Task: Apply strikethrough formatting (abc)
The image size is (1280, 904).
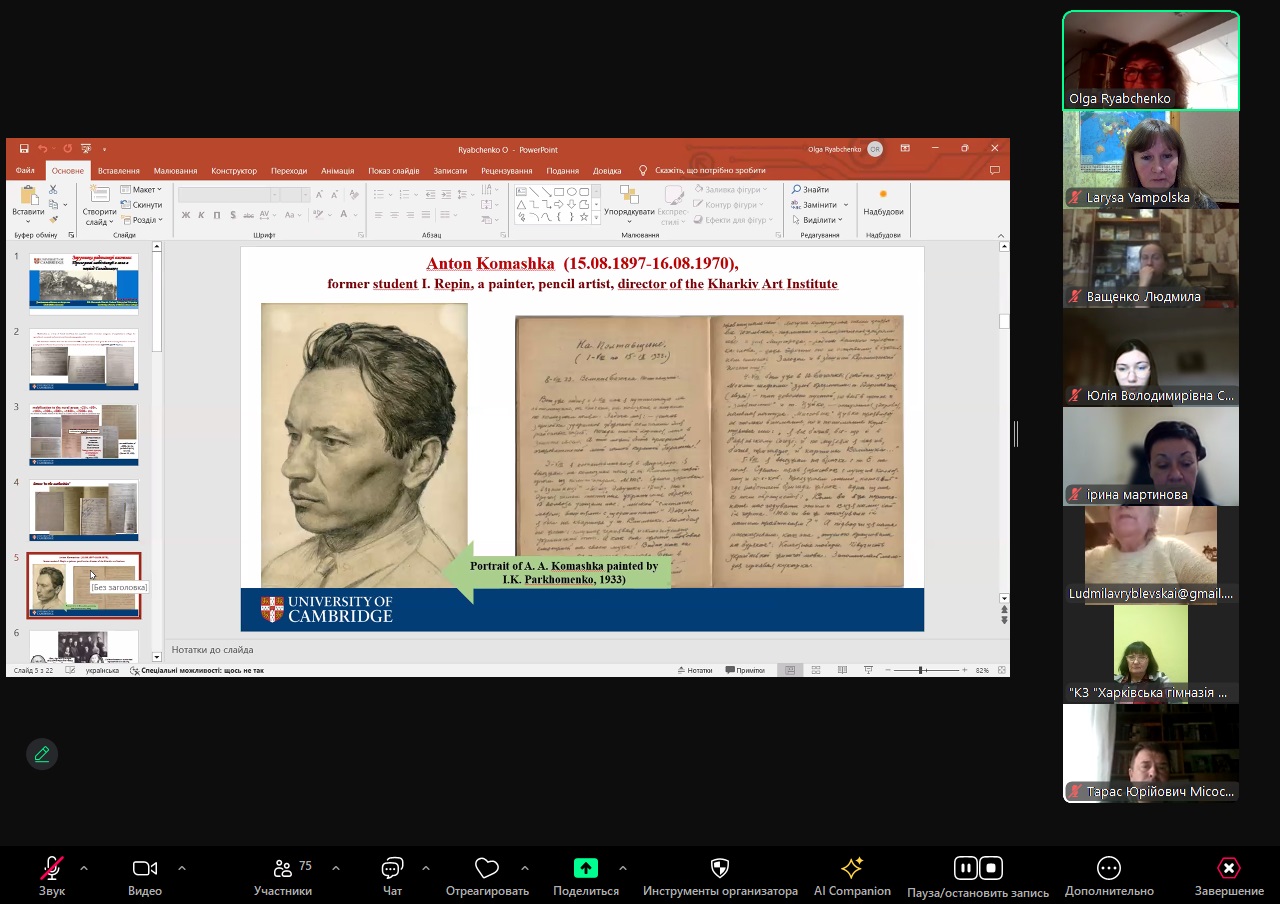Action: point(249,215)
